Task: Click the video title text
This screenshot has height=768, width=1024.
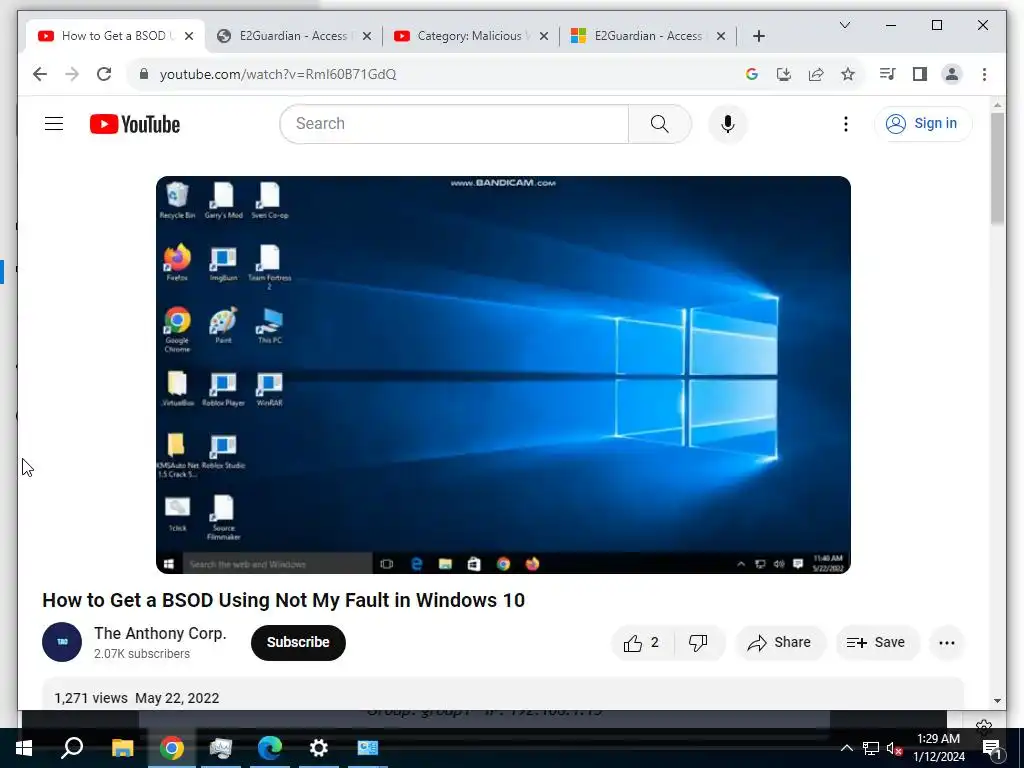Action: coord(283,600)
